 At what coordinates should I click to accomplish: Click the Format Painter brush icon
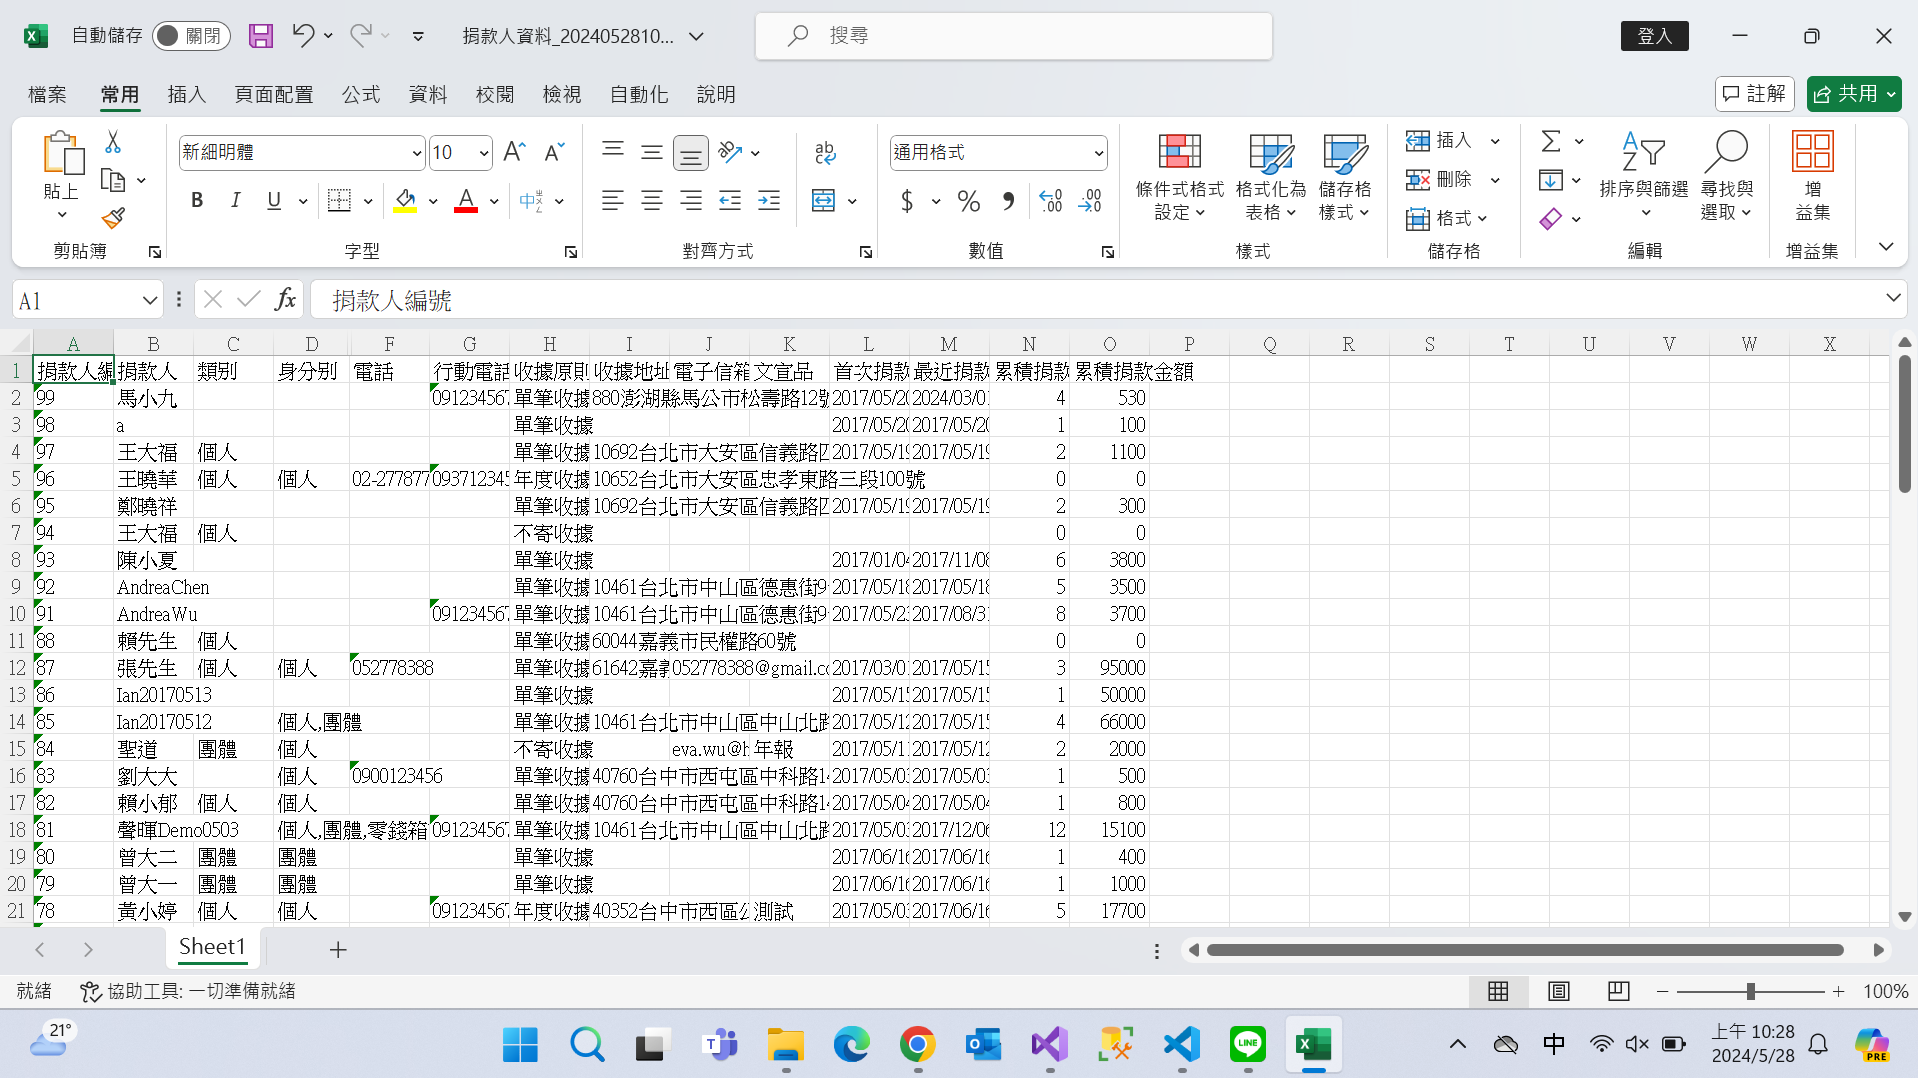(x=113, y=218)
